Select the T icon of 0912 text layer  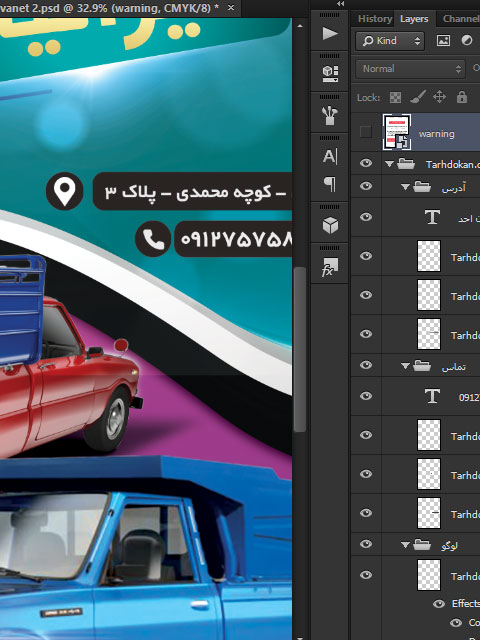(x=432, y=396)
